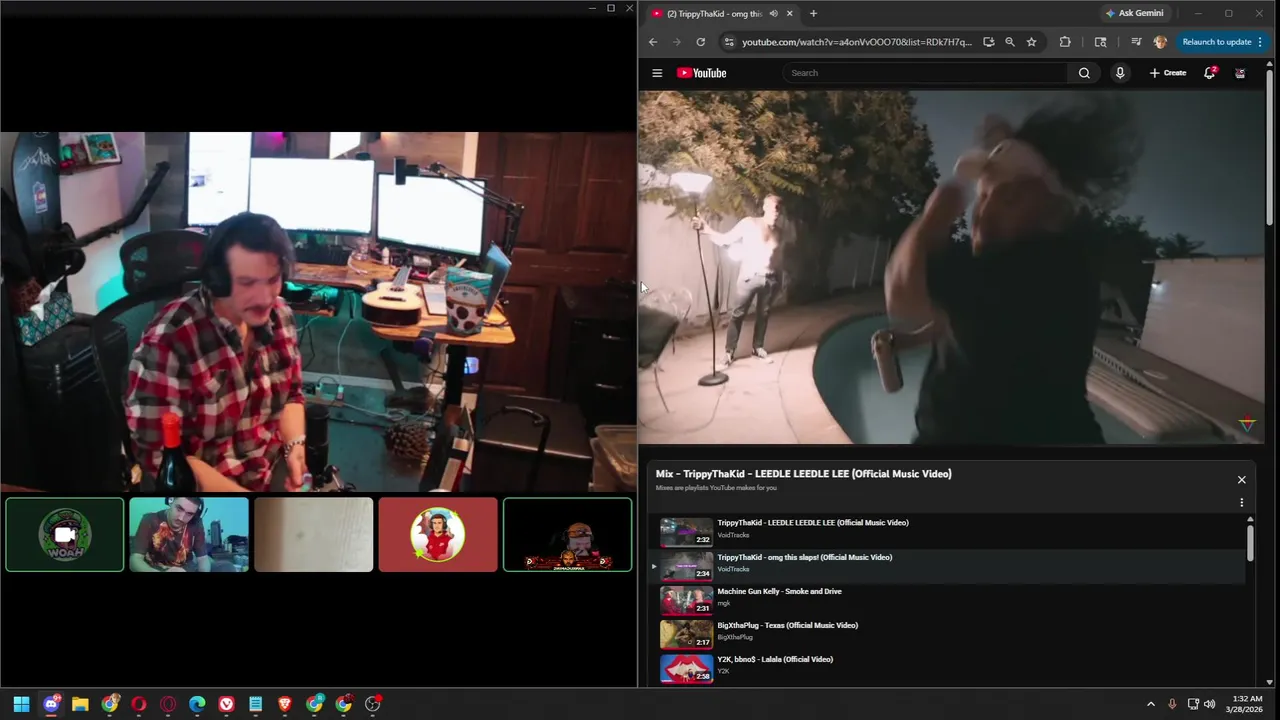Click the Ask Gemini button
1280x720 pixels.
point(1135,13)
